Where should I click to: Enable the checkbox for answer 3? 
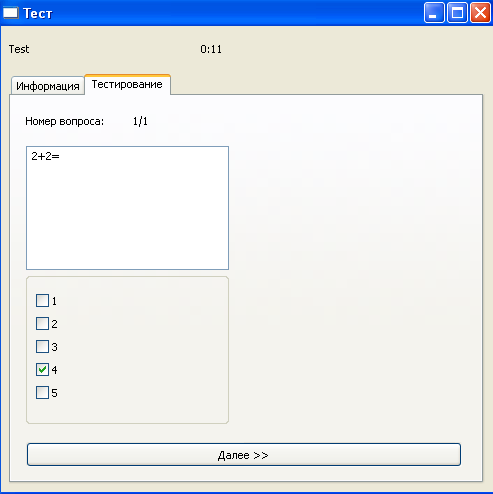42,347
